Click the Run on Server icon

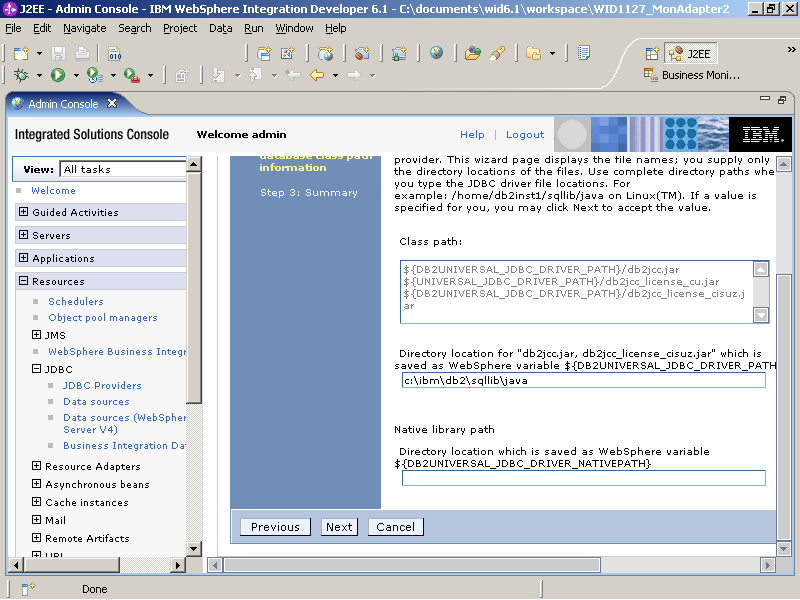94,75
